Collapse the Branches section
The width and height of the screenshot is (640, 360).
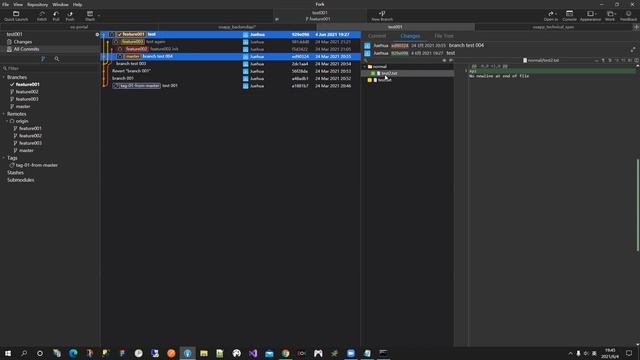tap(4, 77)
